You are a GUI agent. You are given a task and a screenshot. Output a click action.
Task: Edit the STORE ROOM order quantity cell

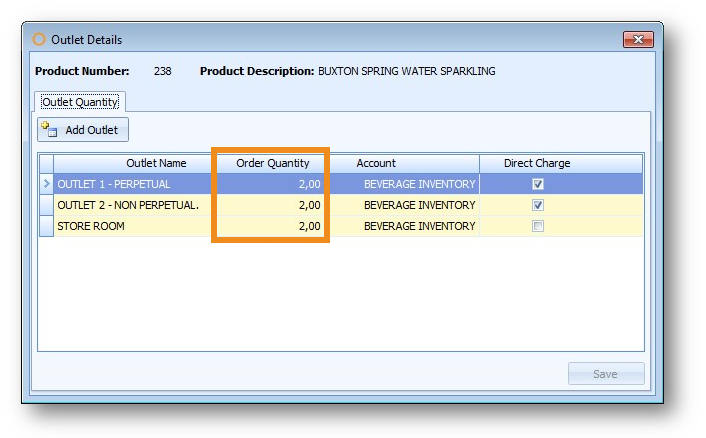click(272, 226)
